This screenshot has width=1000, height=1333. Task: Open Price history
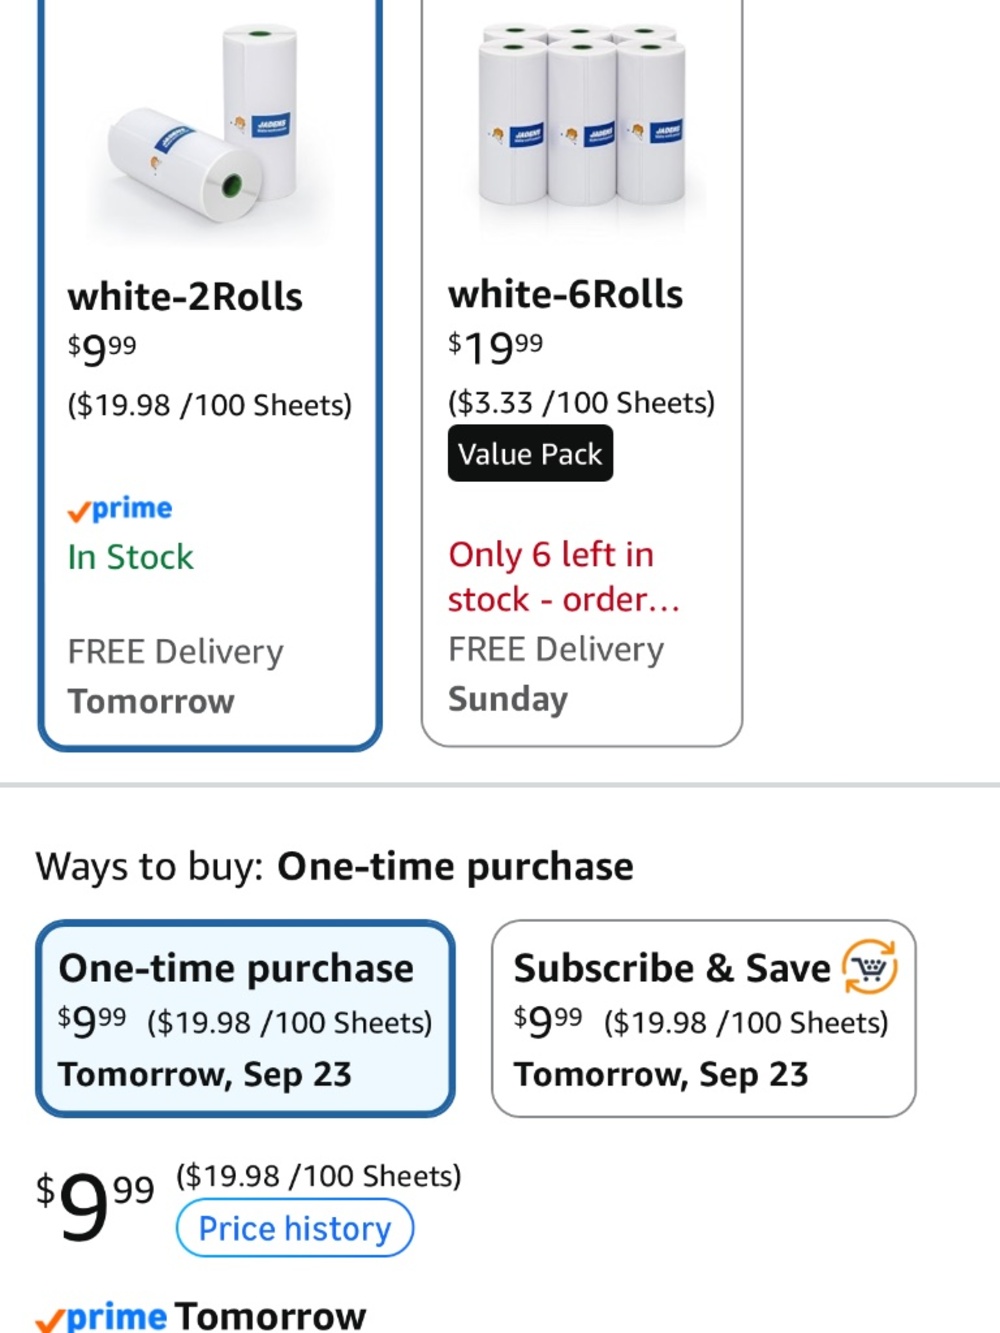pyautogui.click(x=294, y=1228)
